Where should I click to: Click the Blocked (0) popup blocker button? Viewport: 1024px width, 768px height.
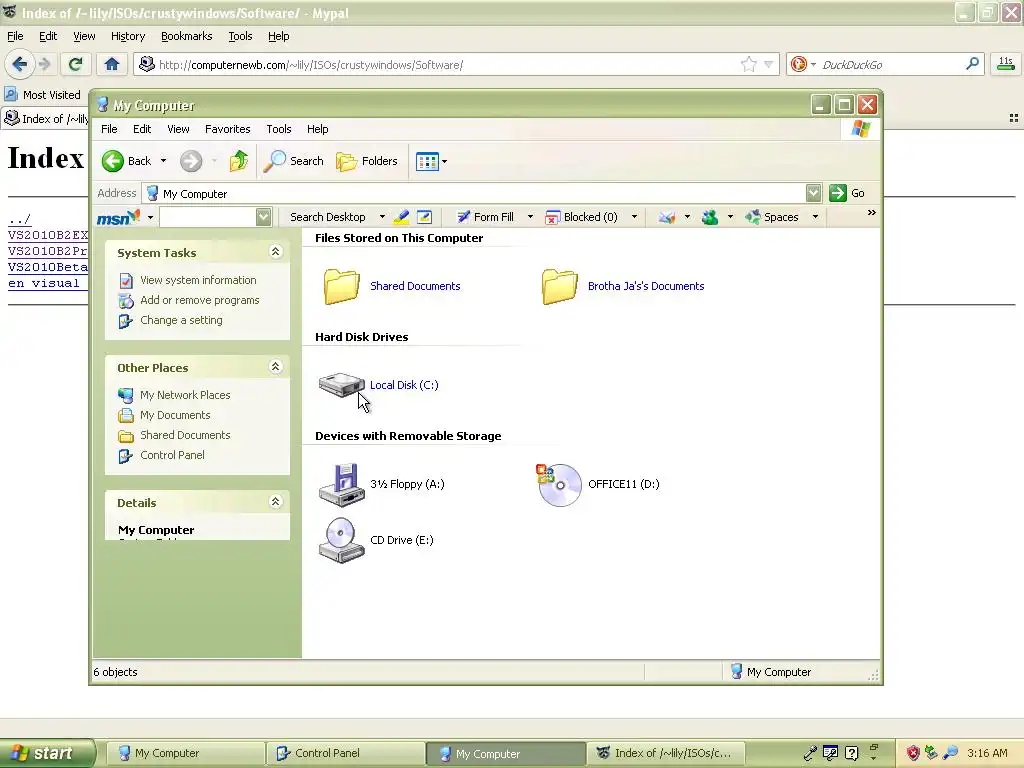pyautogui.click(x=581, y=217)
